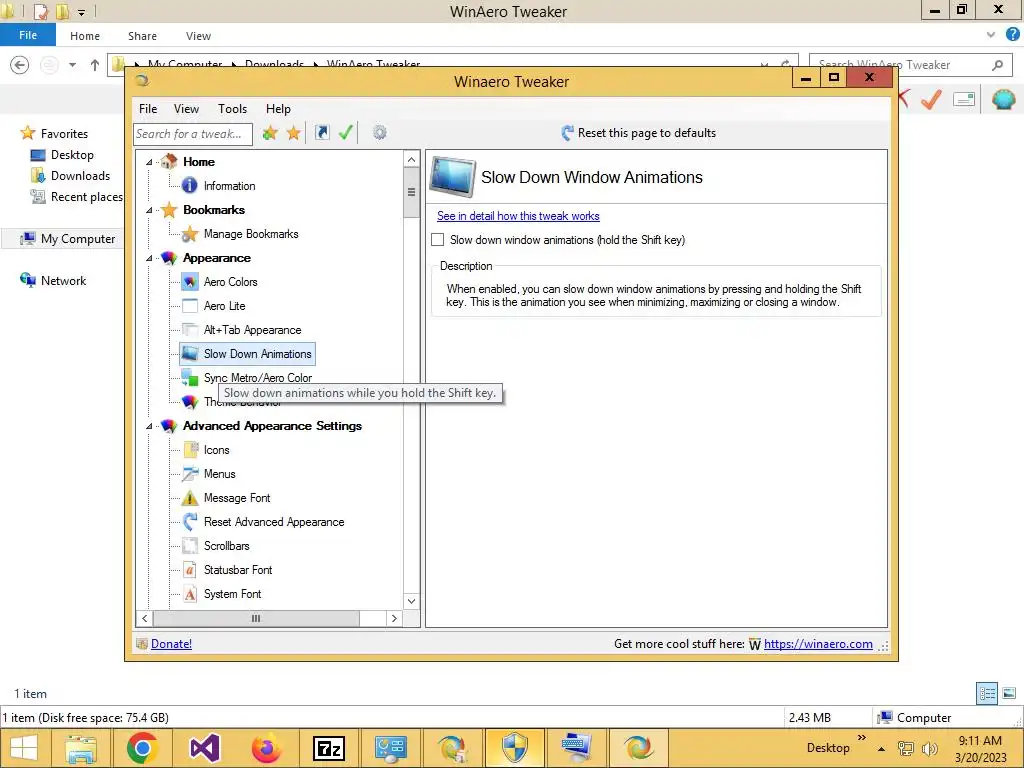
Task: Click the Sync Metro/Aero Color icon
Action: pos(189,377)
